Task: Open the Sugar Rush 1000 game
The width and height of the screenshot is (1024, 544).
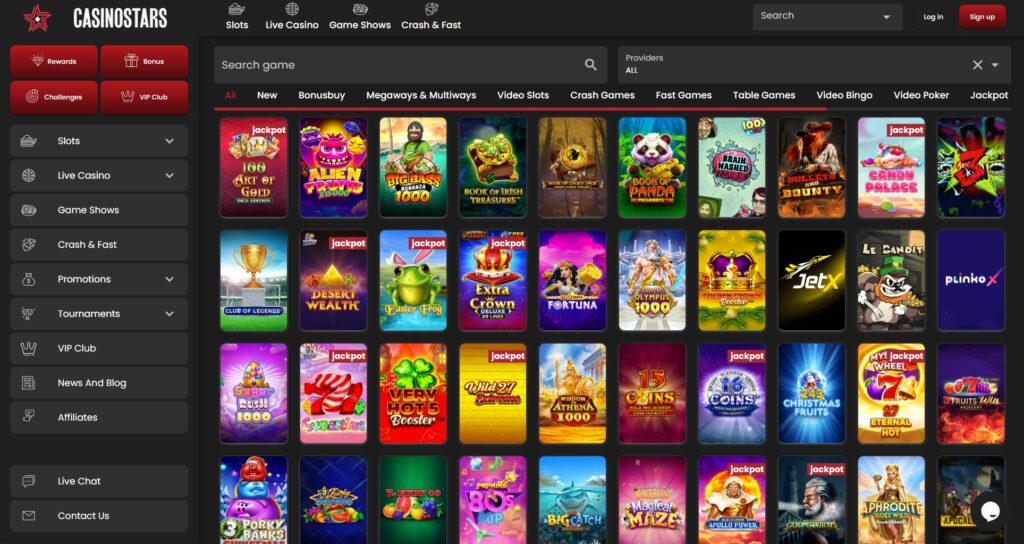Action: point(253,394)
